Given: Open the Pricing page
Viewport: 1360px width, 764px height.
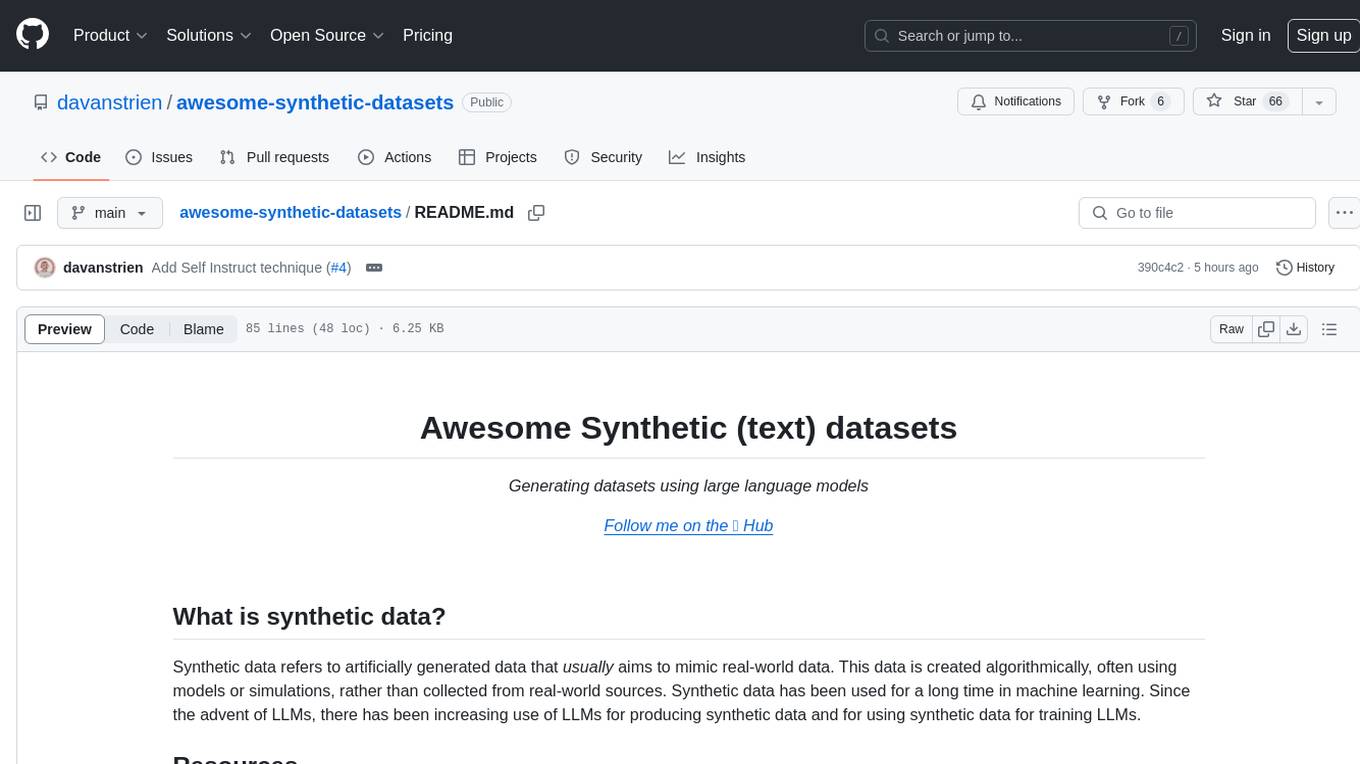Looking at the screenshot, I should click(x=427, y=35).
